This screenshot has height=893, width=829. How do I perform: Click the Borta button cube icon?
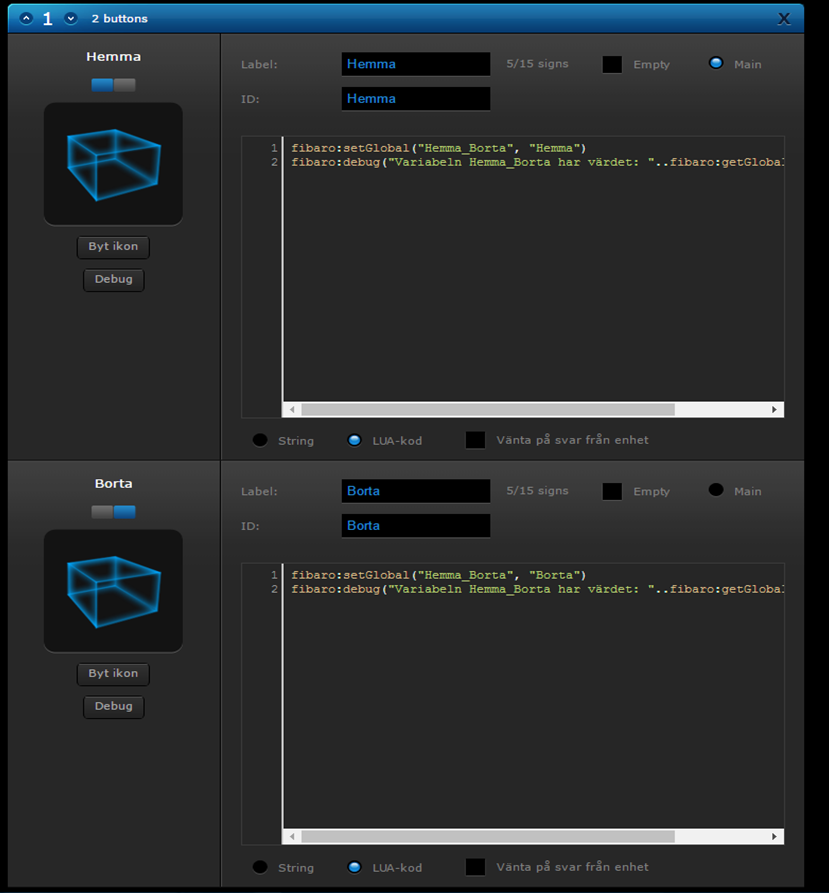pyautogui.click(x=113, y=590)
